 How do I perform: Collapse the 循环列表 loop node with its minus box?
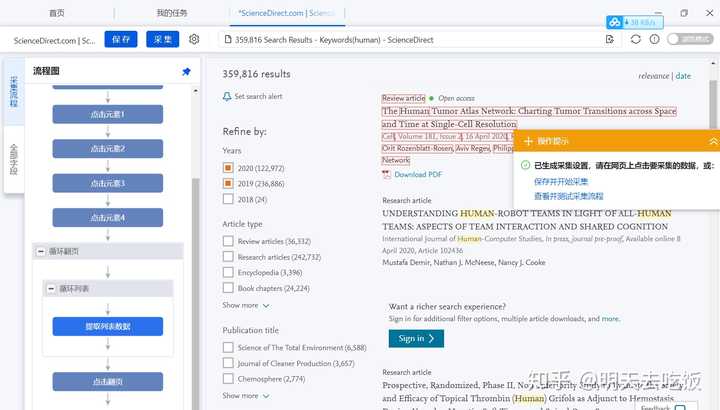51,289
